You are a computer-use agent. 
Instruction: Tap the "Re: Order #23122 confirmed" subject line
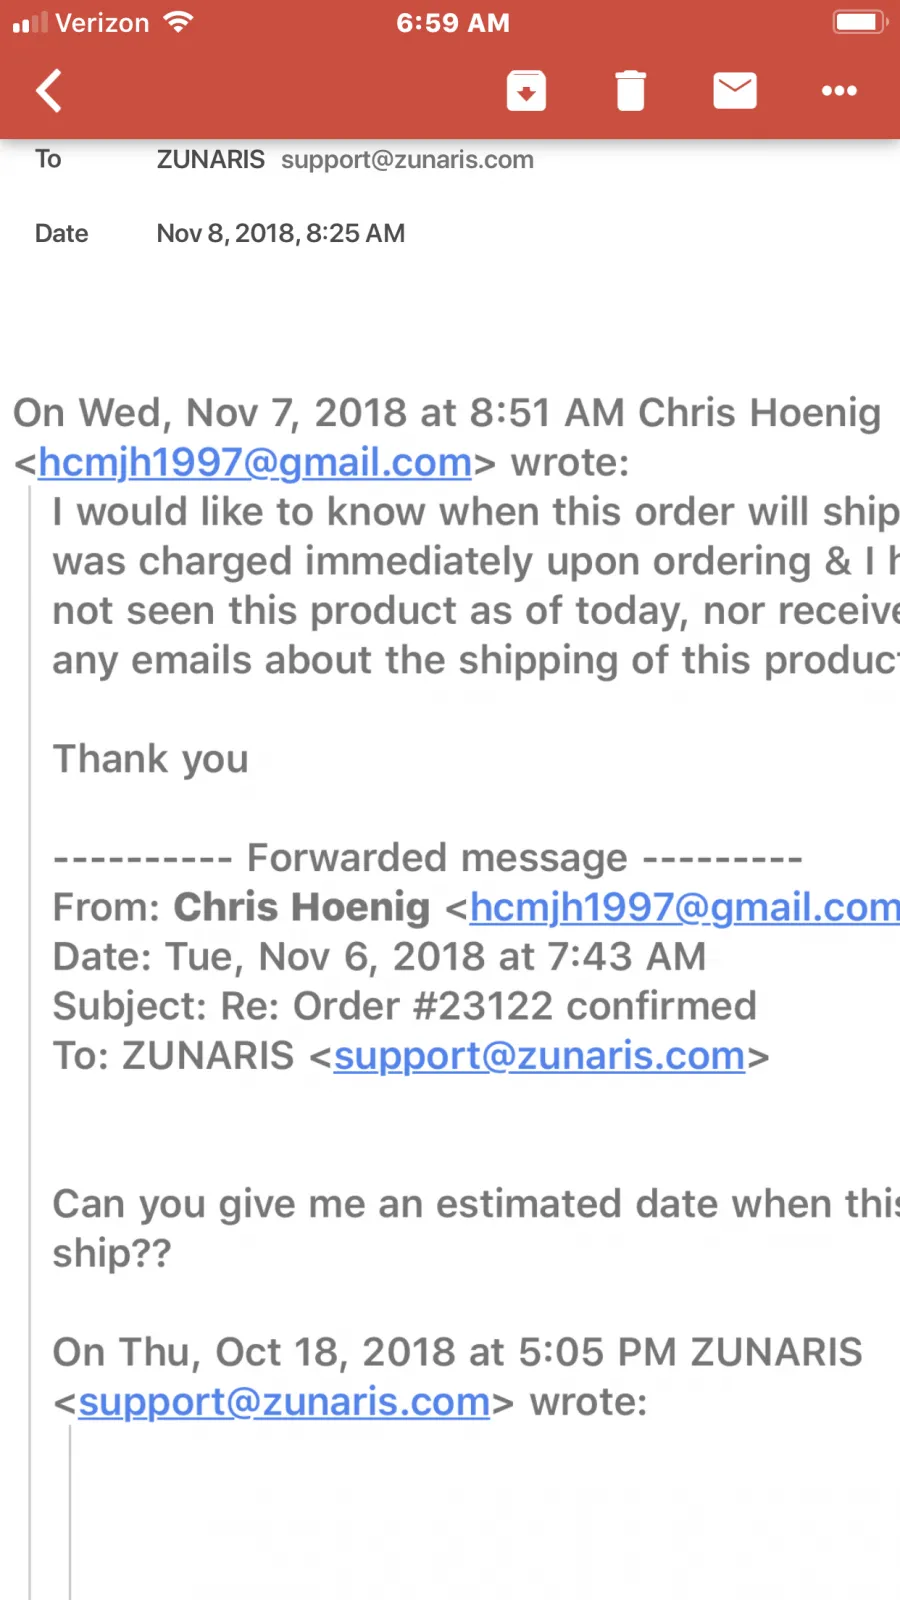[488, 1006]
